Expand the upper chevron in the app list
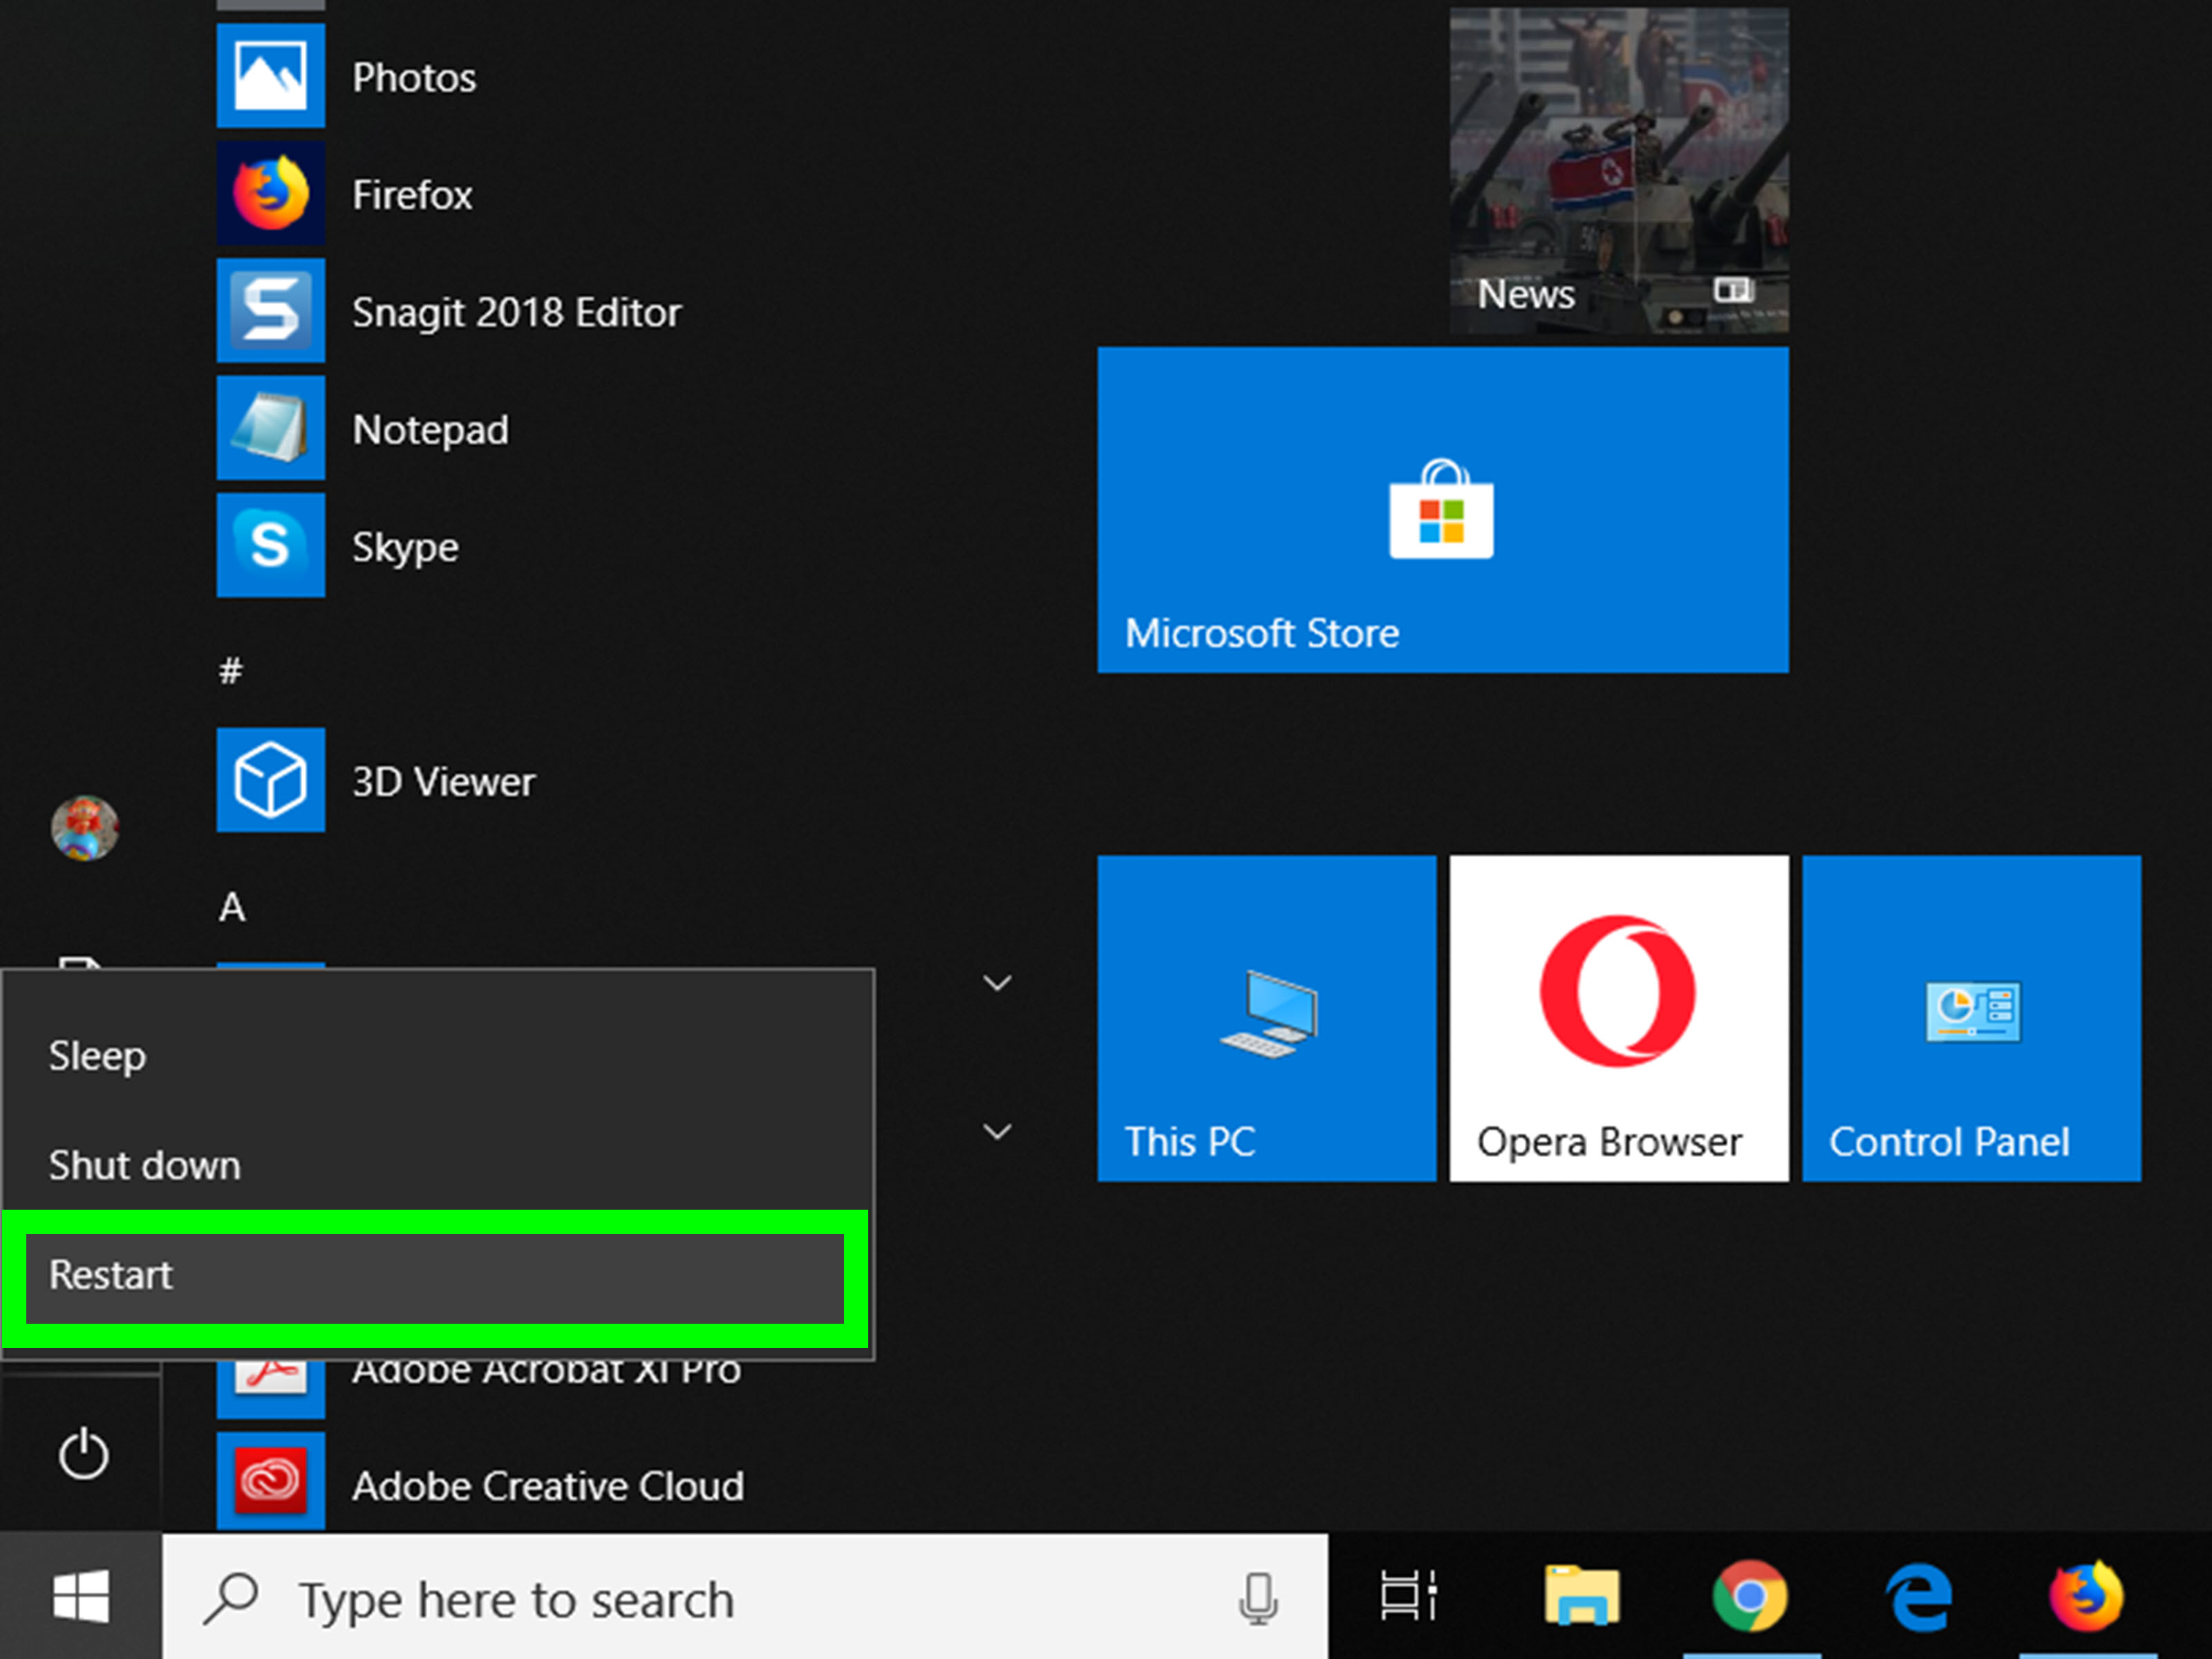This screenshot has width=2212, height=1659. [x=997, y=983]
